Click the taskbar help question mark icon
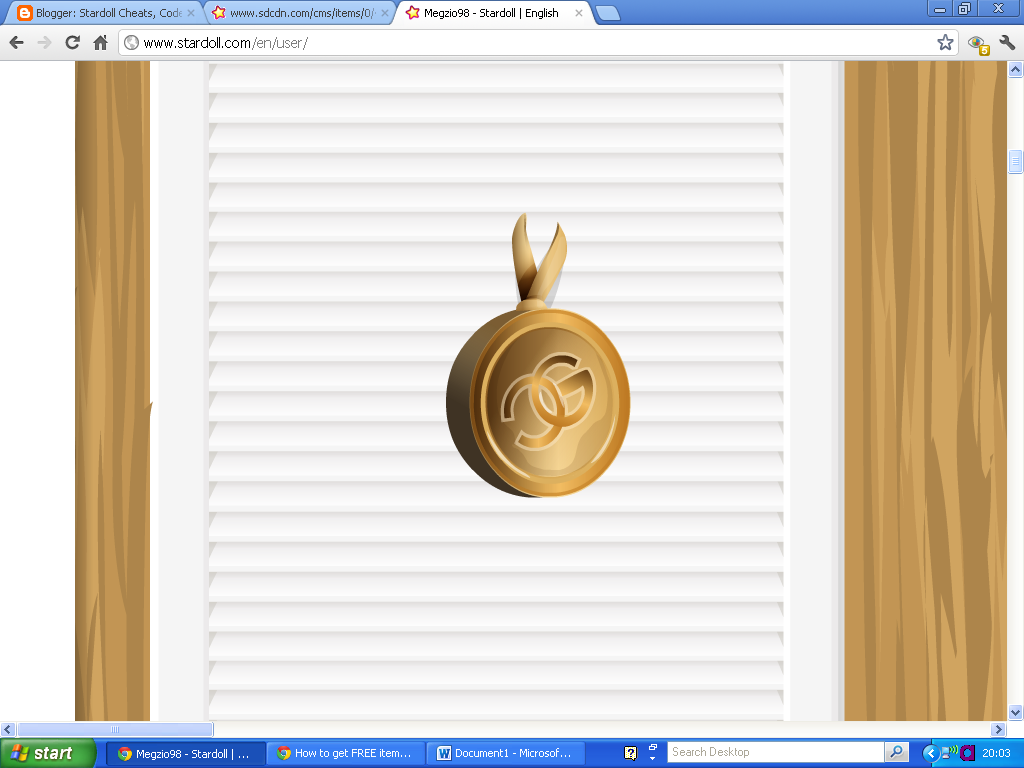1024x768 pixels. pos(630,753)
